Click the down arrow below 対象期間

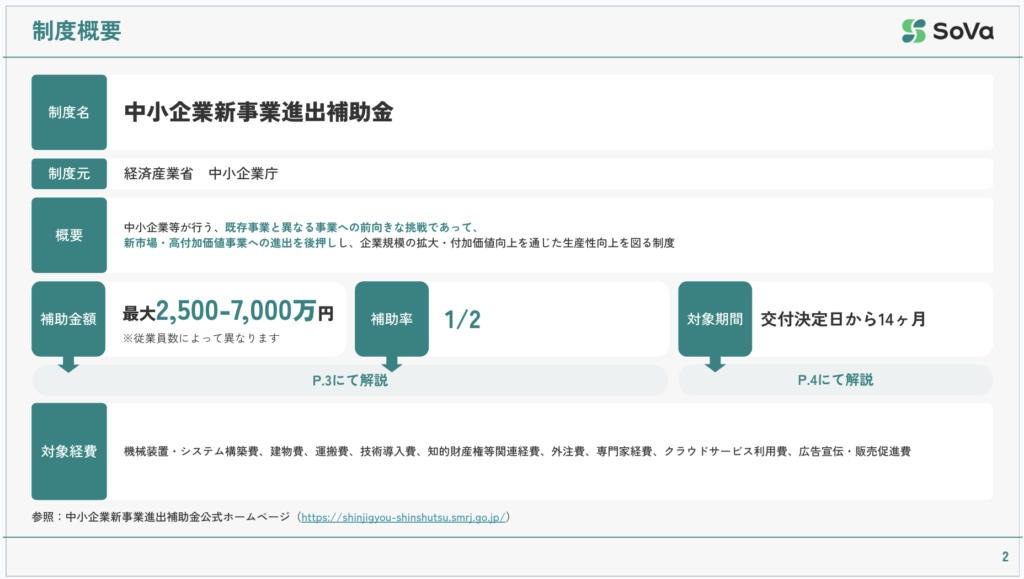(x=715, y=364)
